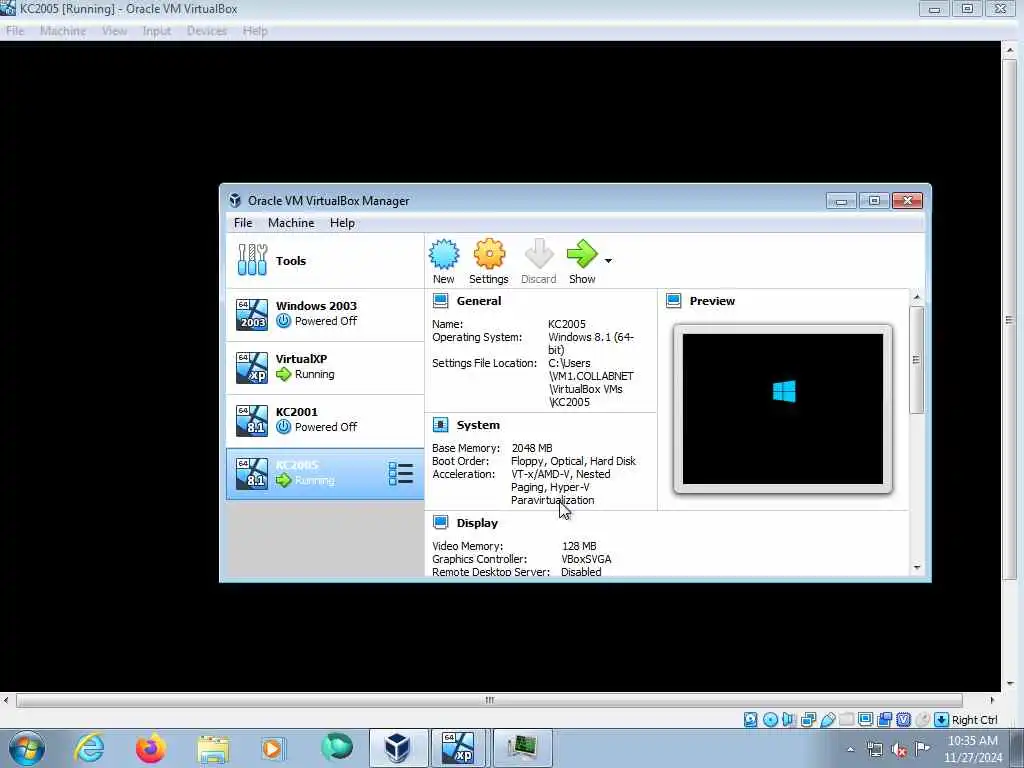Image resolution: width=1024 pixels, height=768 pixels.
Task: Click the display status bar icon
Action: [x=865, y=720]
